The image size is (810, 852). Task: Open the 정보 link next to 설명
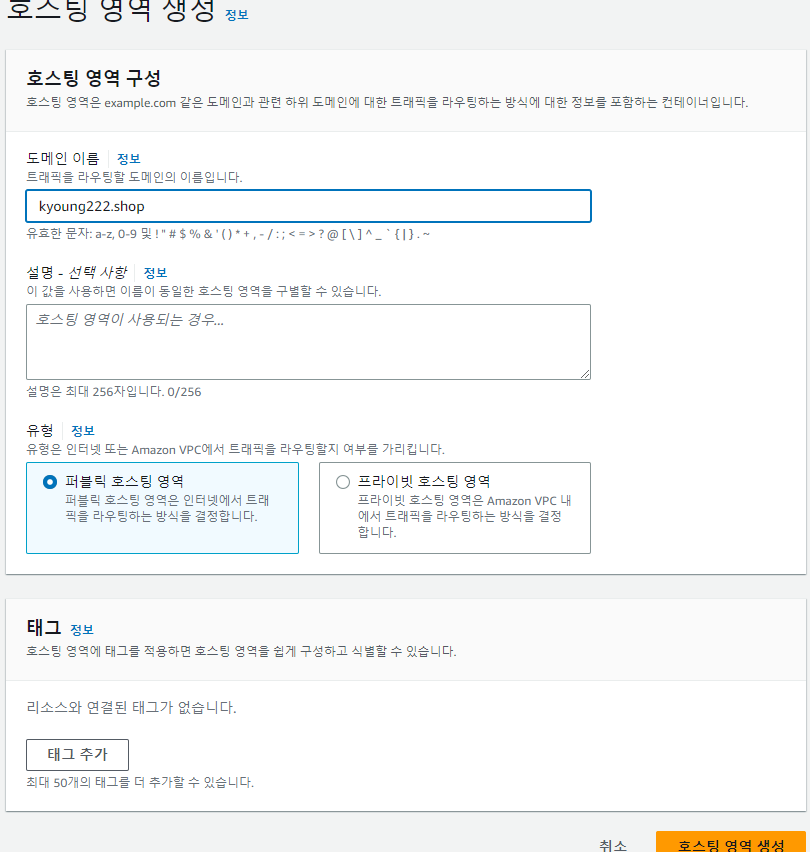click(155, 272)
